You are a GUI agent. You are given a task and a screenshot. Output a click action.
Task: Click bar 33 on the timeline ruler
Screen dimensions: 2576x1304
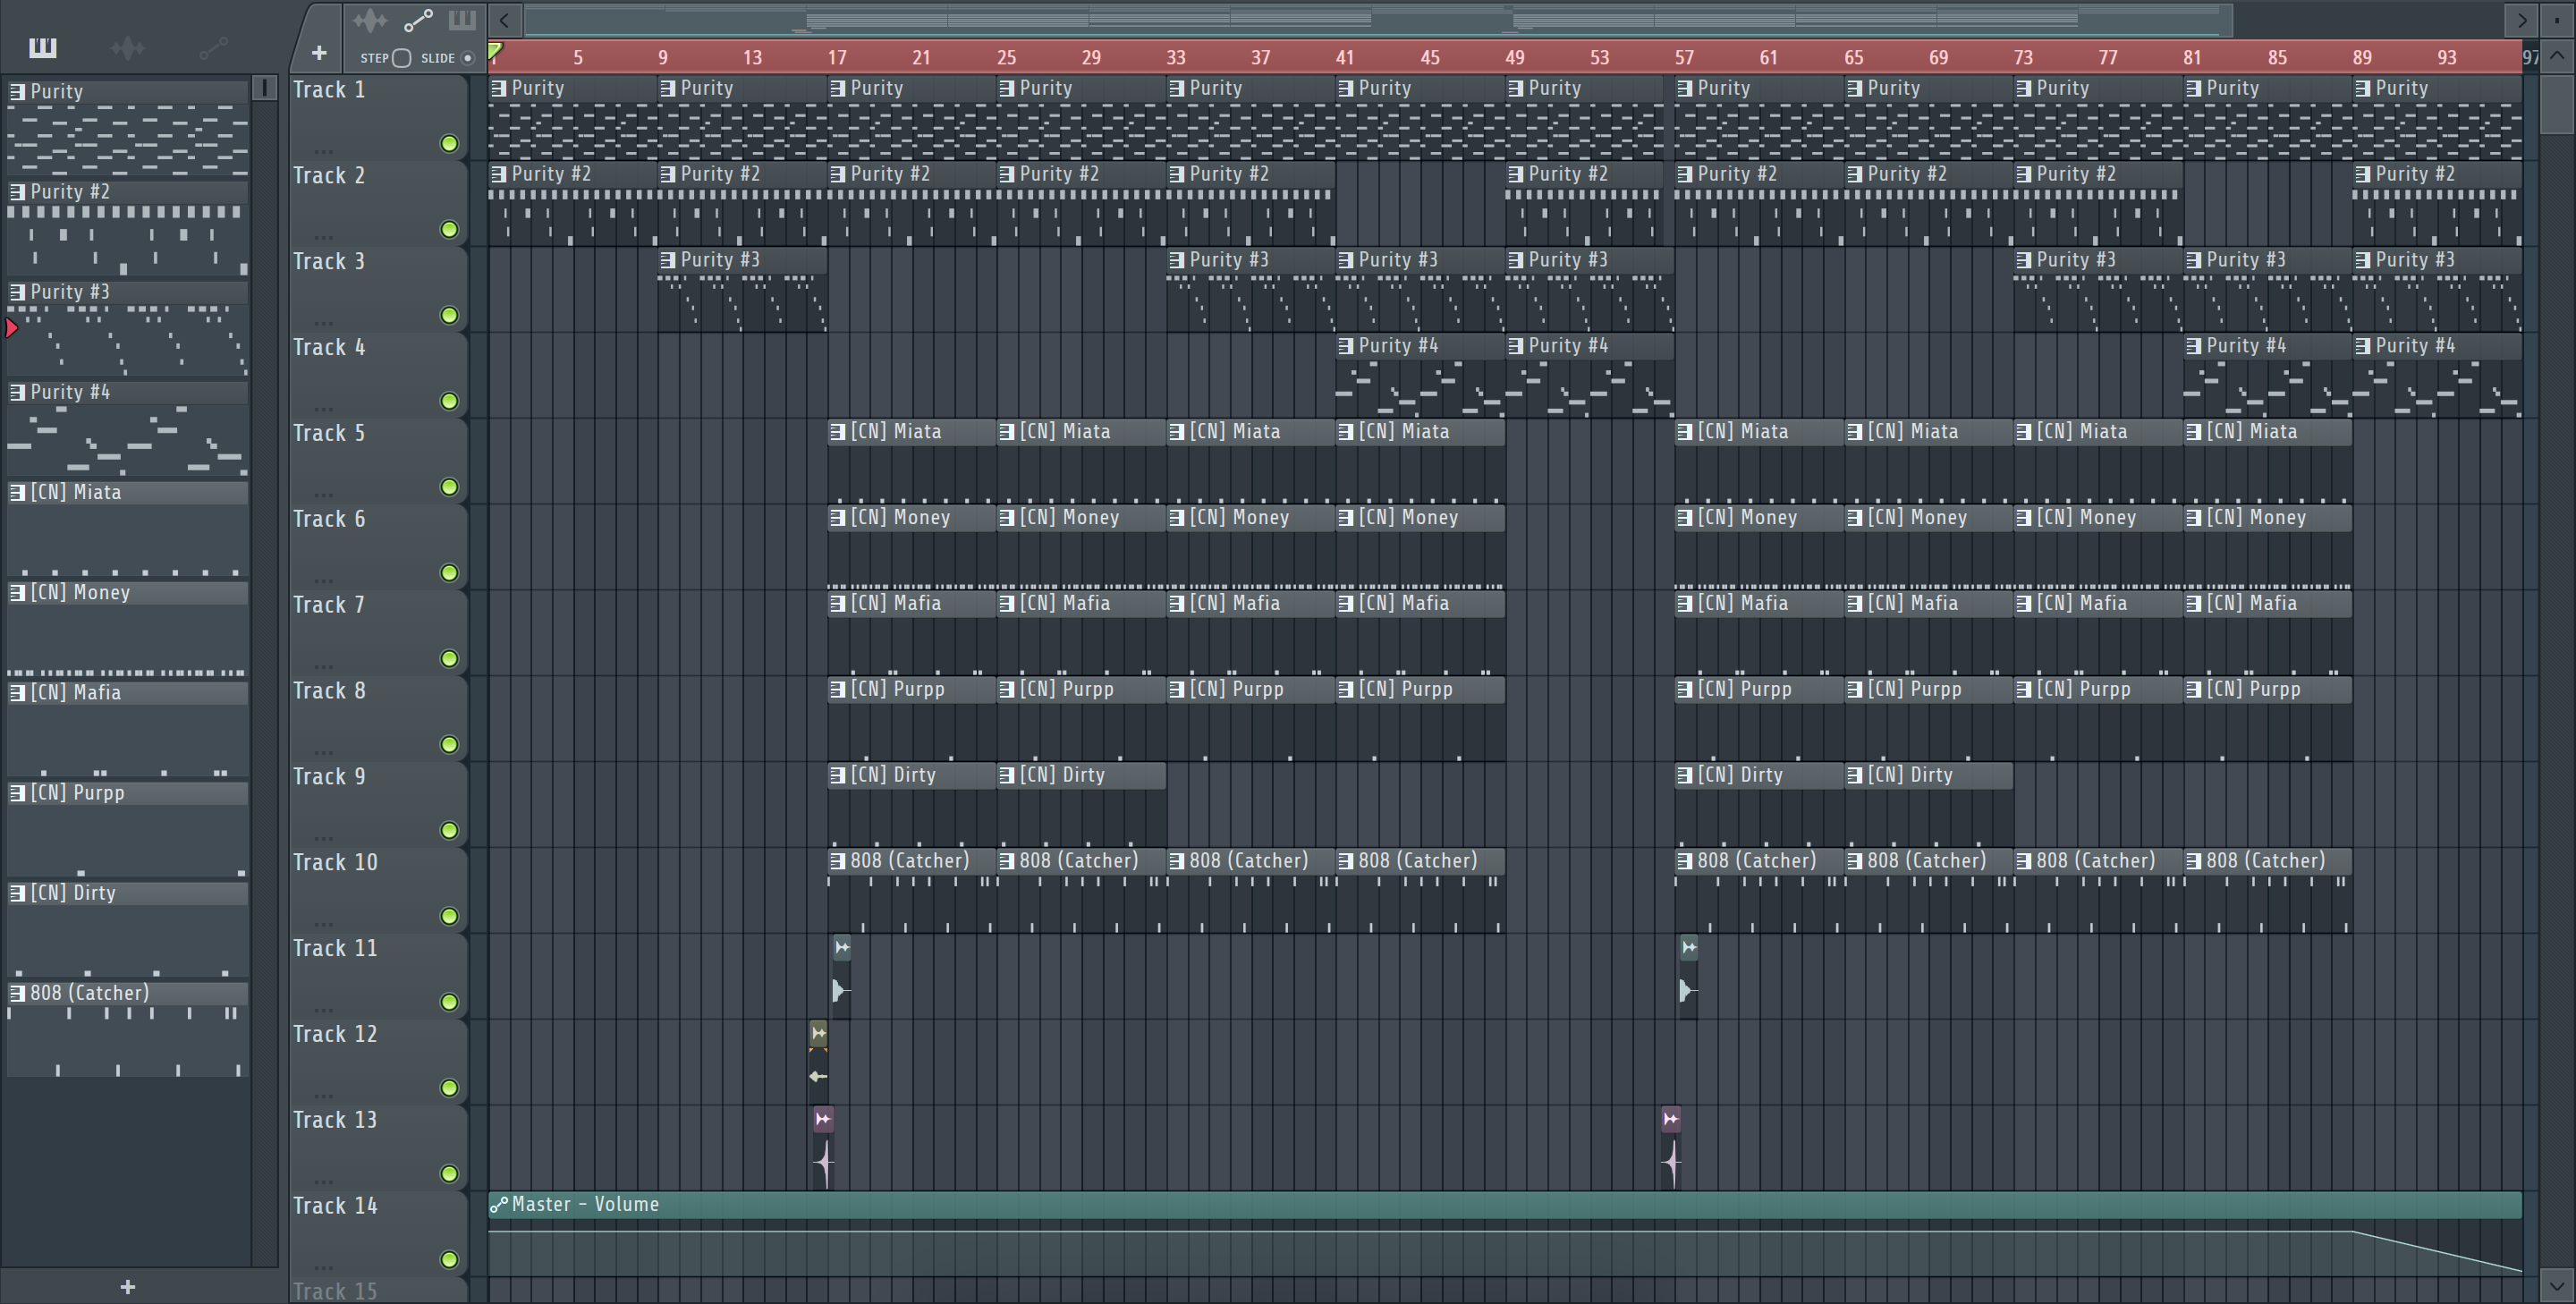[1176, 58]
